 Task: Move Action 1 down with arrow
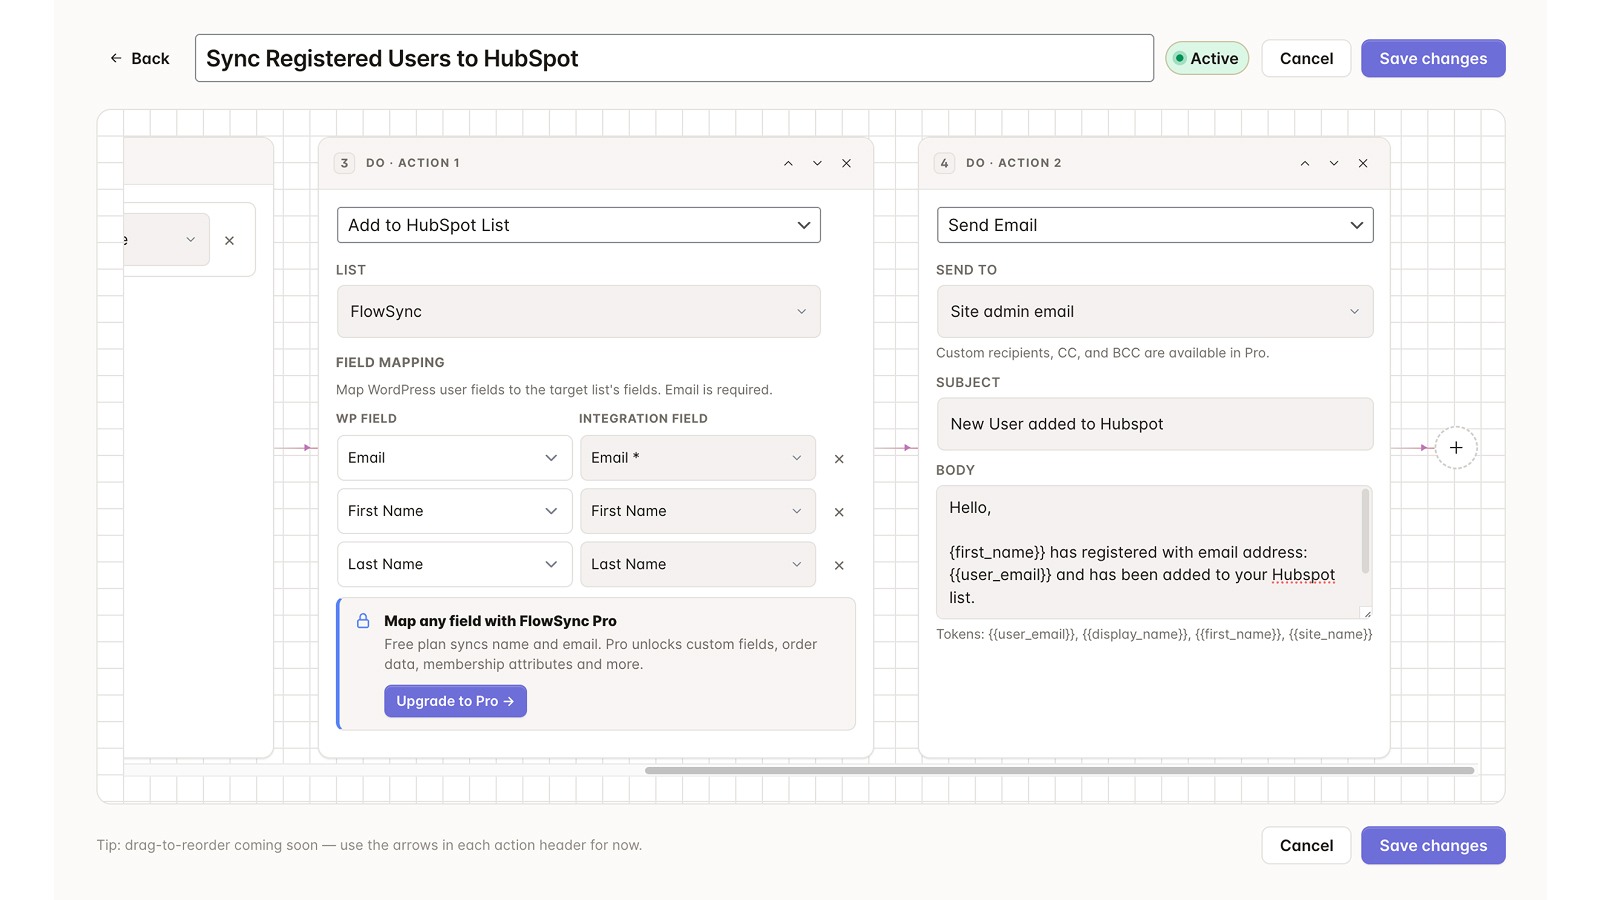(817, 163)
